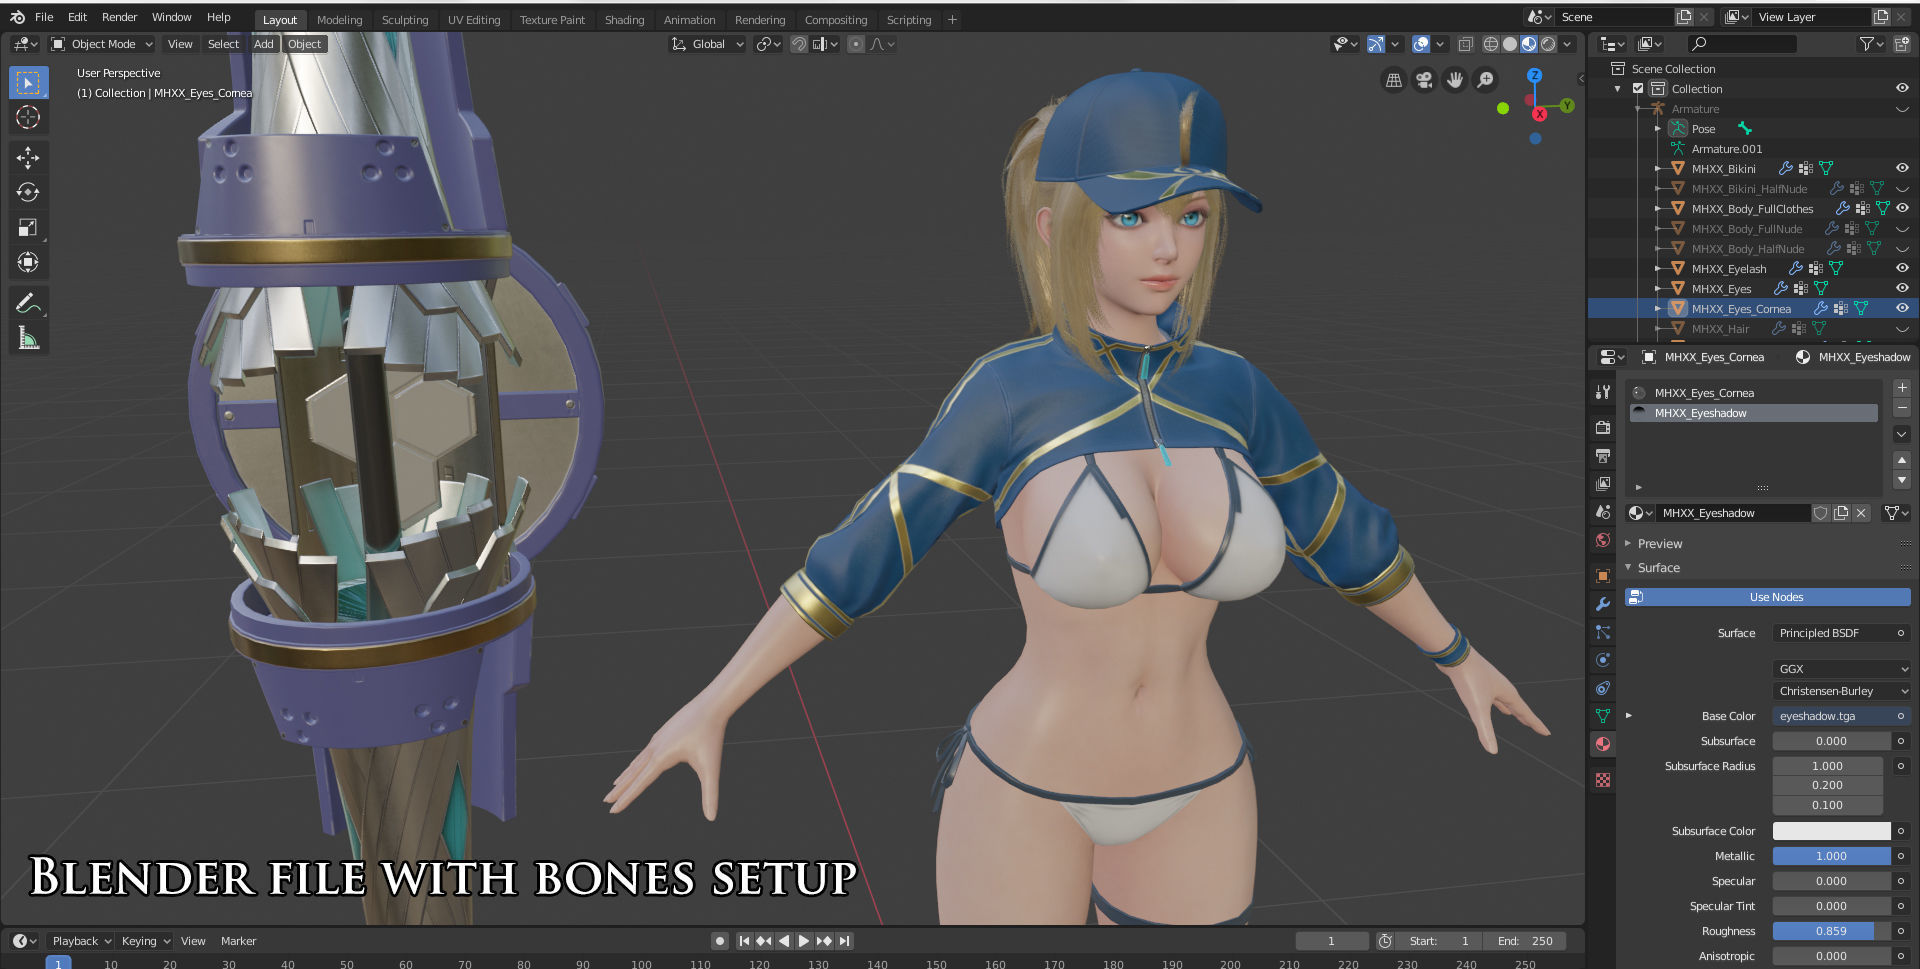Hide the MHXX_Body_FullClothes object

point(1902,208)
